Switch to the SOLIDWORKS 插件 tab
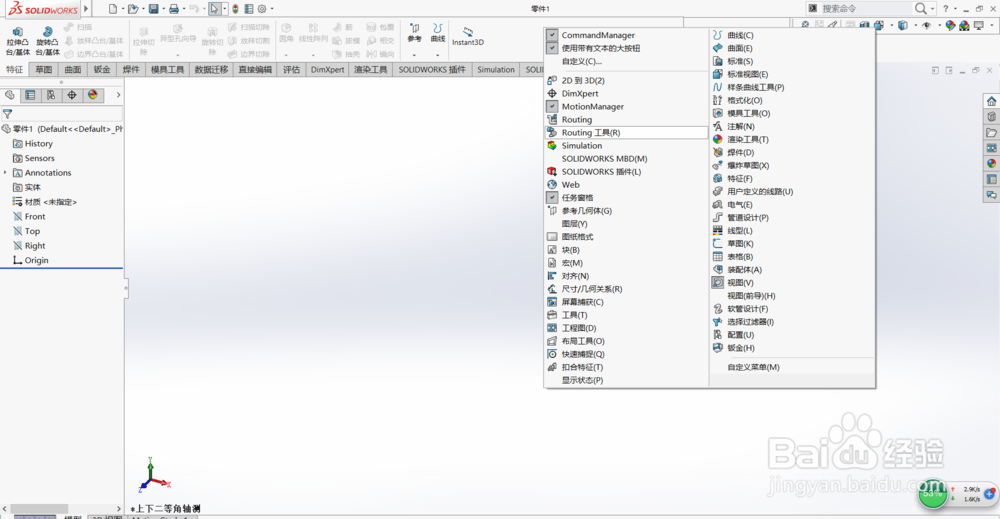 (432, 69)
